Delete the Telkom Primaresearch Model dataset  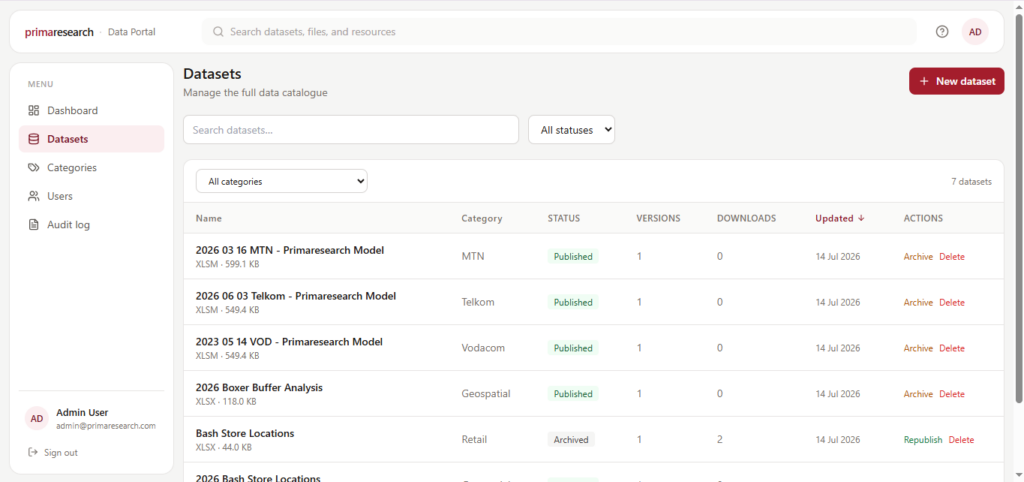(952, 302)
